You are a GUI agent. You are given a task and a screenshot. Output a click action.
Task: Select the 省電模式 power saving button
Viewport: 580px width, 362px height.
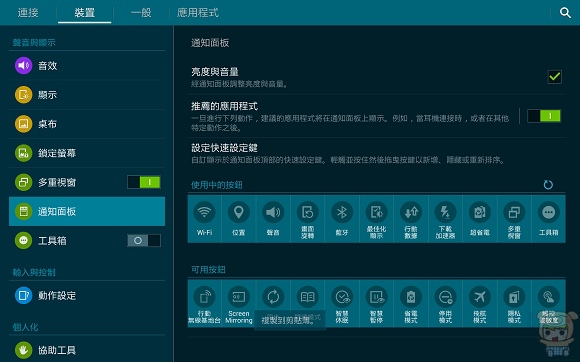tap(411, 304)
